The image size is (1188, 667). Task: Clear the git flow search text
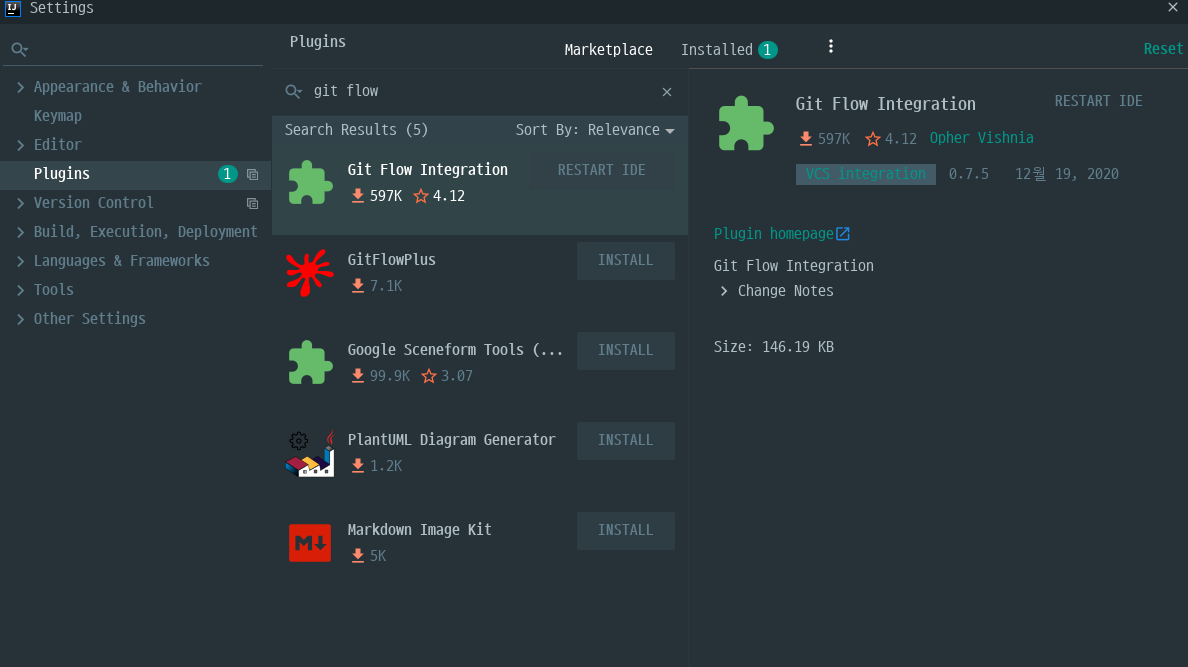tap(667, 92)
